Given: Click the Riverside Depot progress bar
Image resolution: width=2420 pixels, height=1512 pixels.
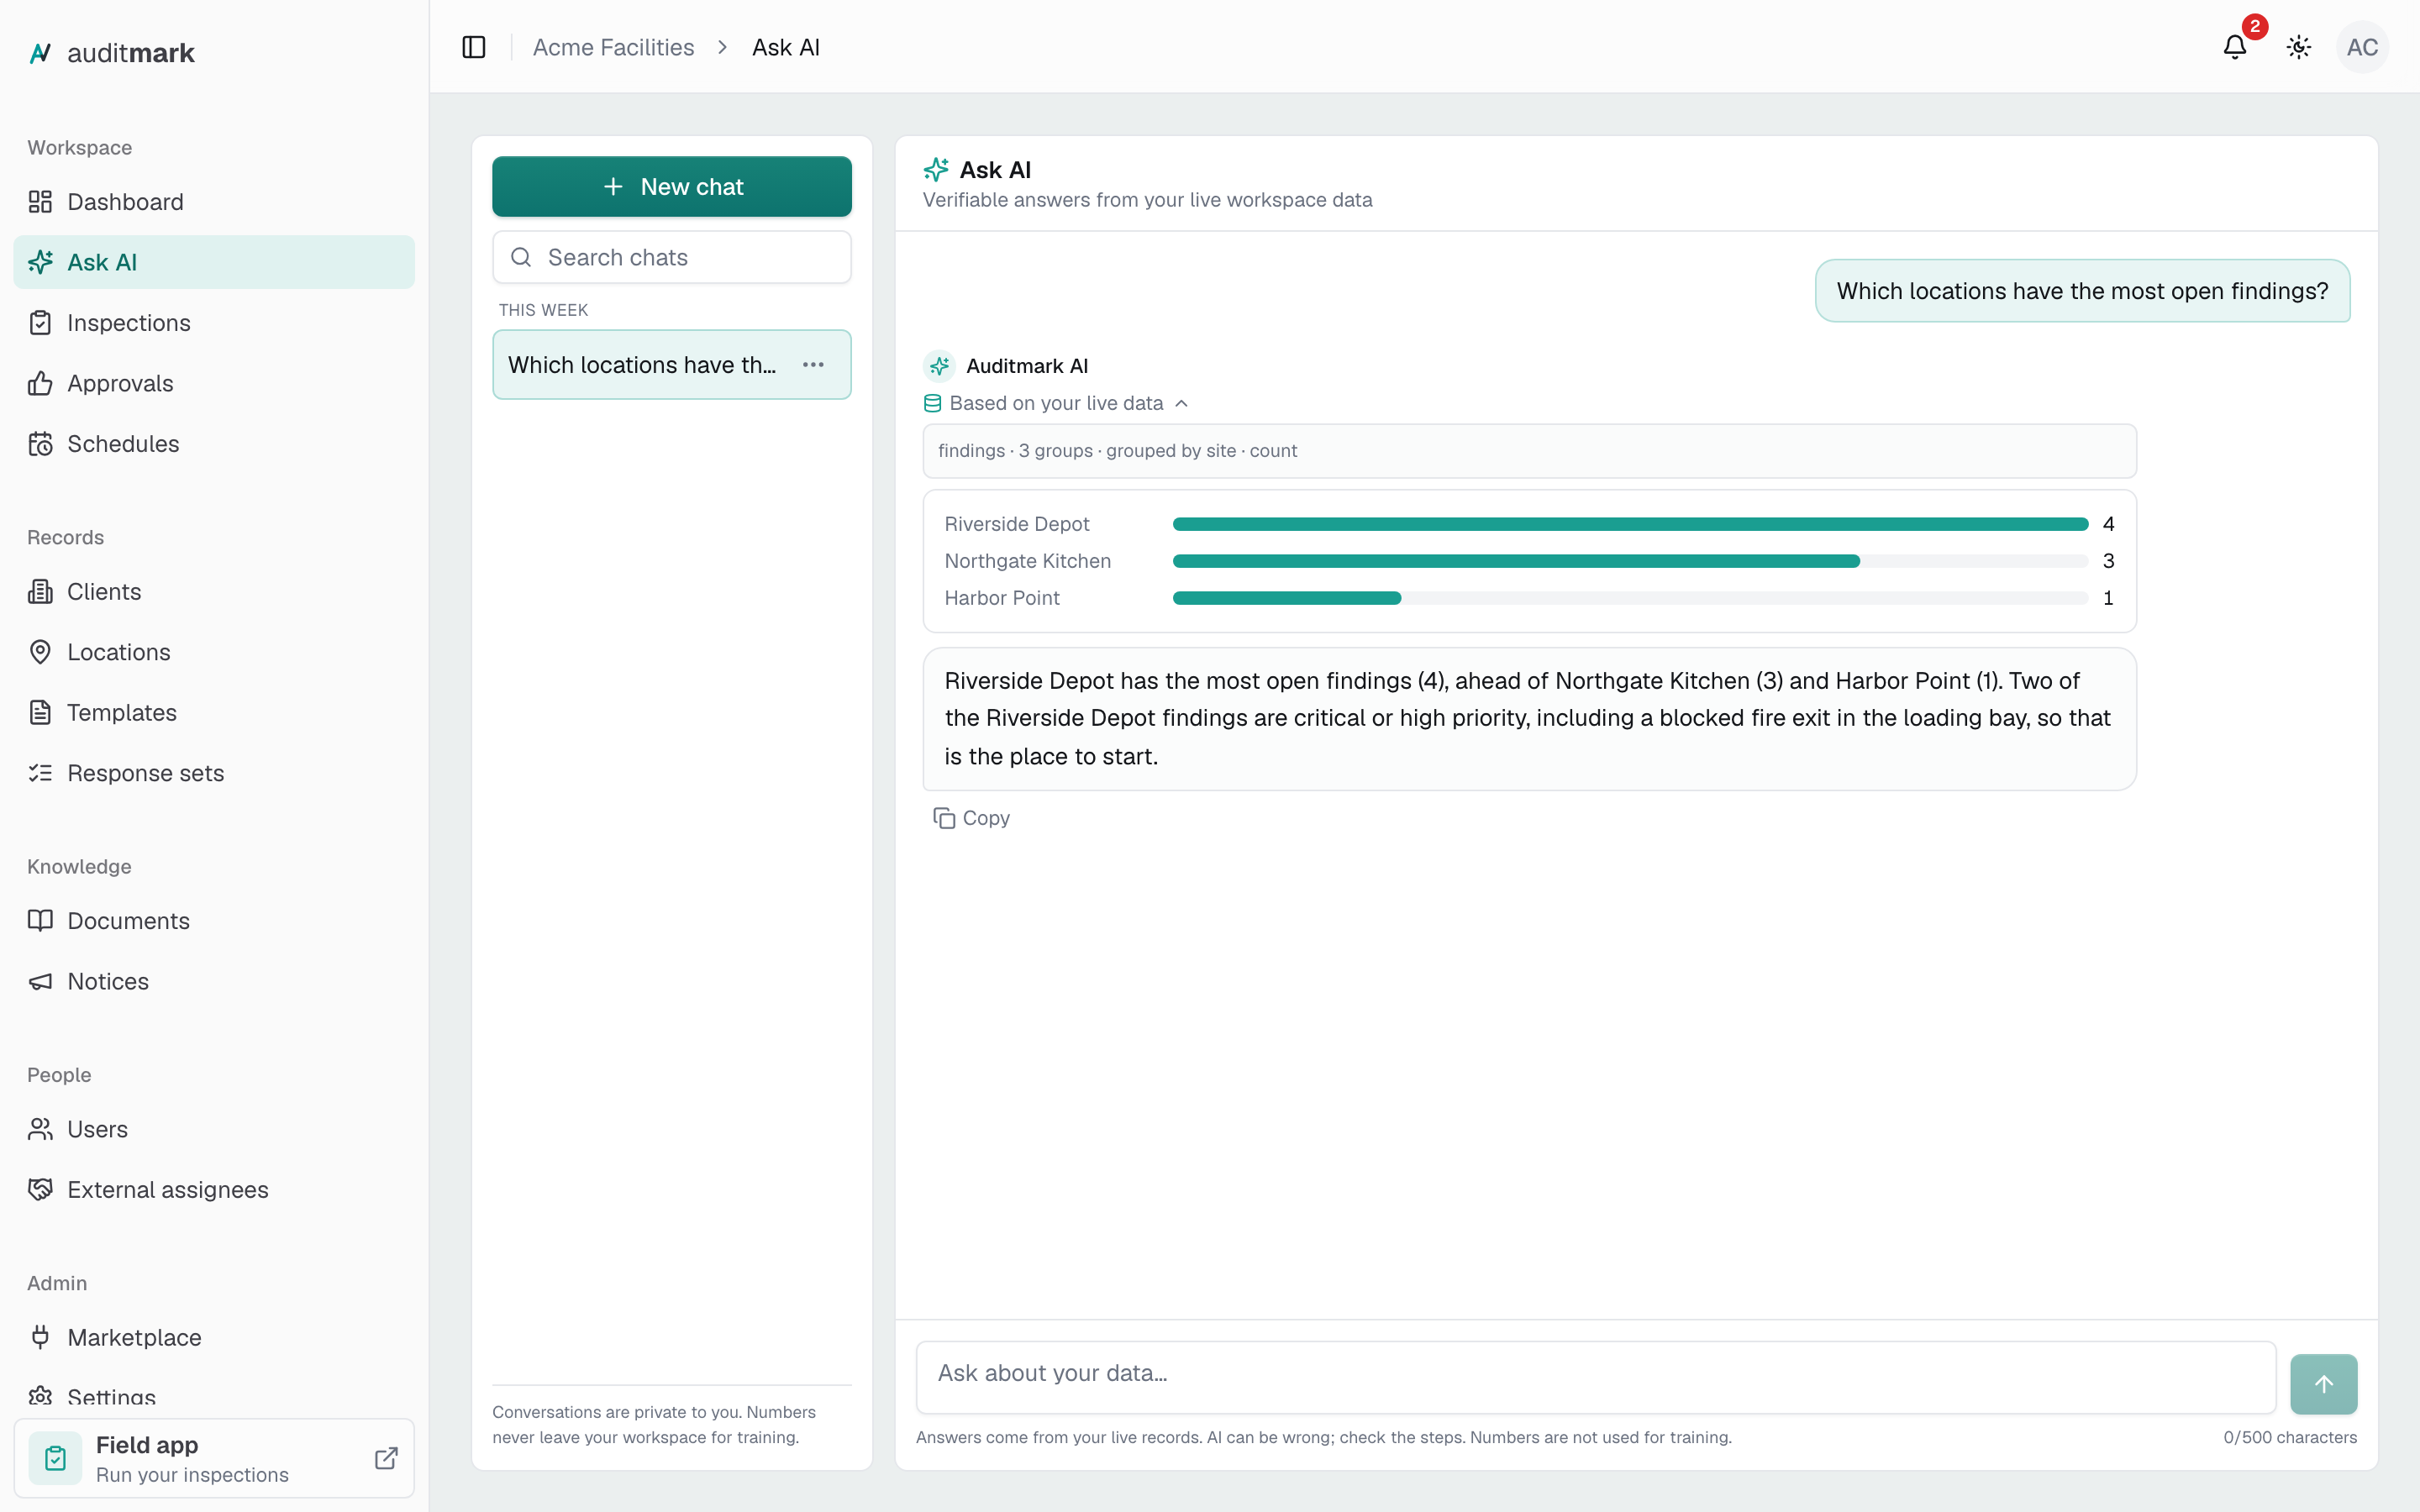Looking at the screenshot, I should [1630, 524].
